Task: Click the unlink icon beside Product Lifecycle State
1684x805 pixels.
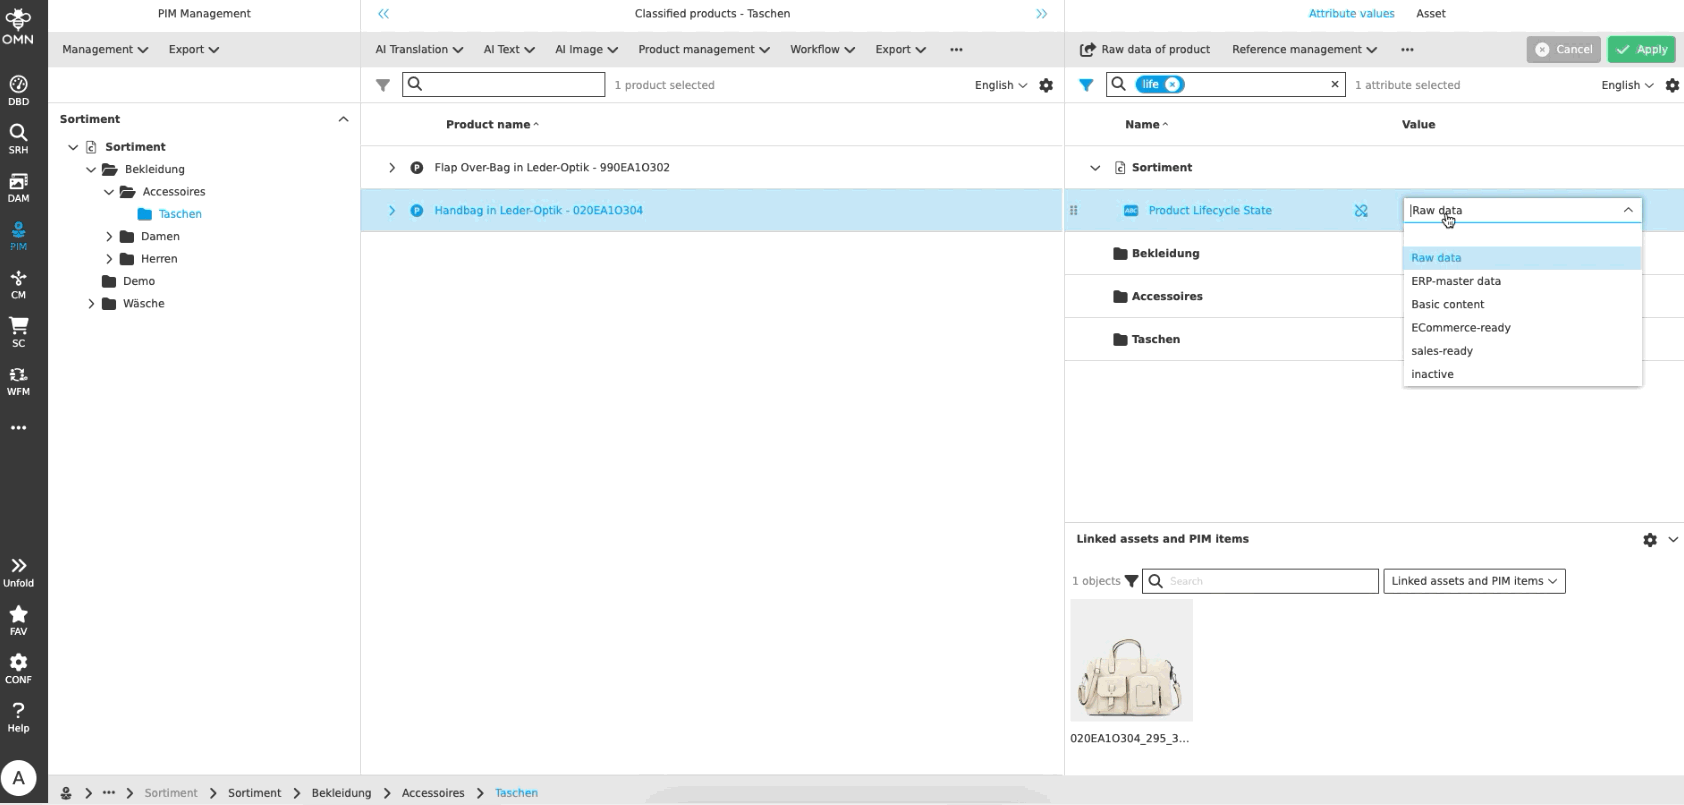Action: point(1361,211)
